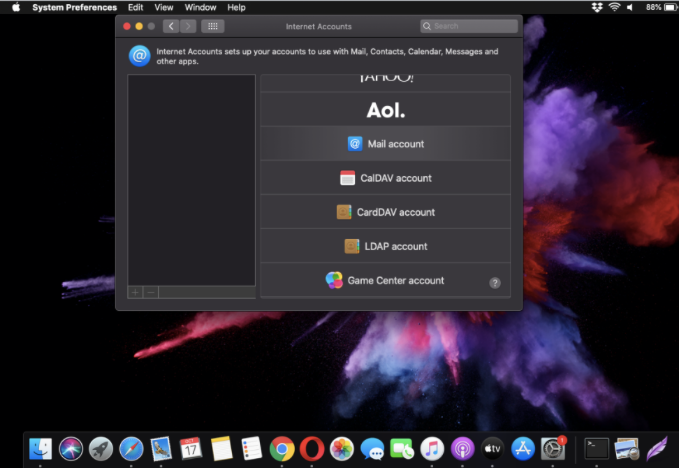Click the plus button to add account
This screenshot has width=681, height=469.
[135, 292]
